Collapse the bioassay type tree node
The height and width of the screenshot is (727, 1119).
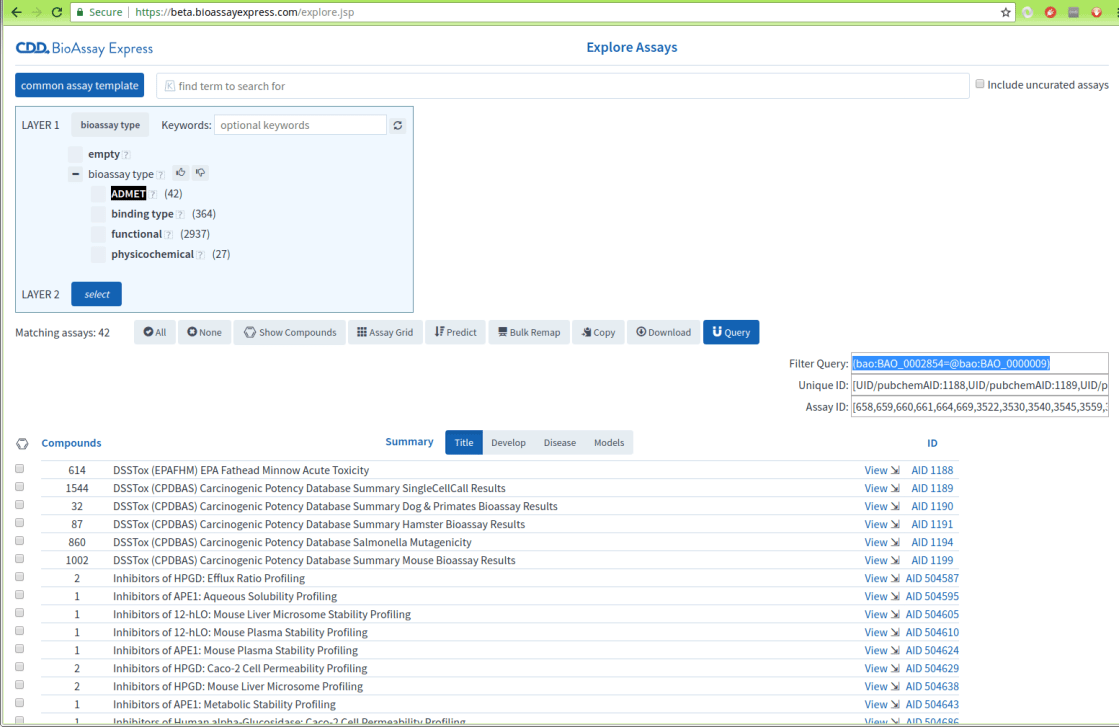point(75,174)
